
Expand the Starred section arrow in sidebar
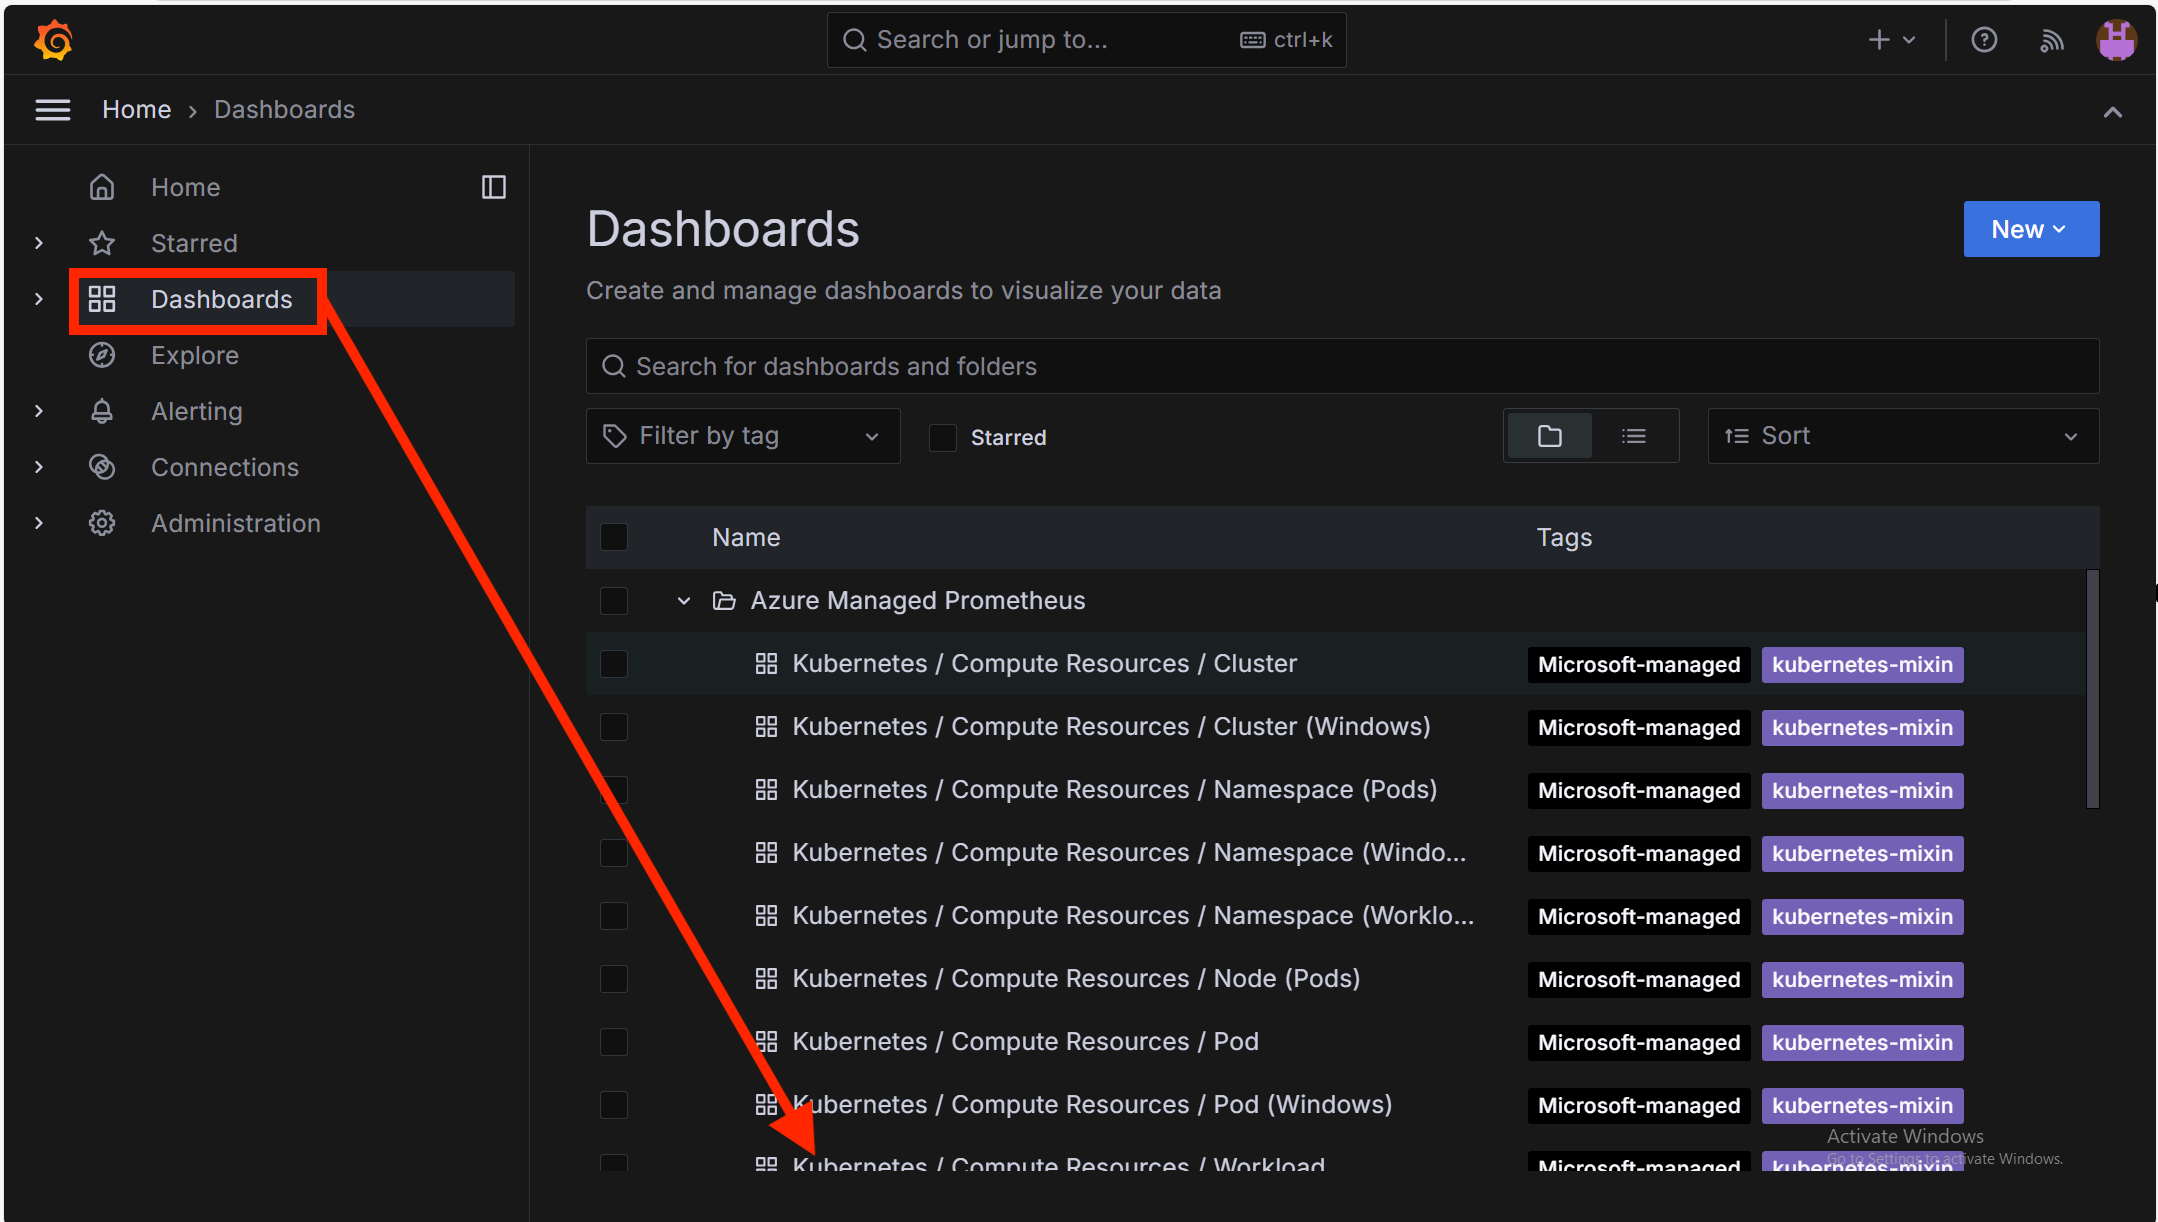tap(39, 243)
